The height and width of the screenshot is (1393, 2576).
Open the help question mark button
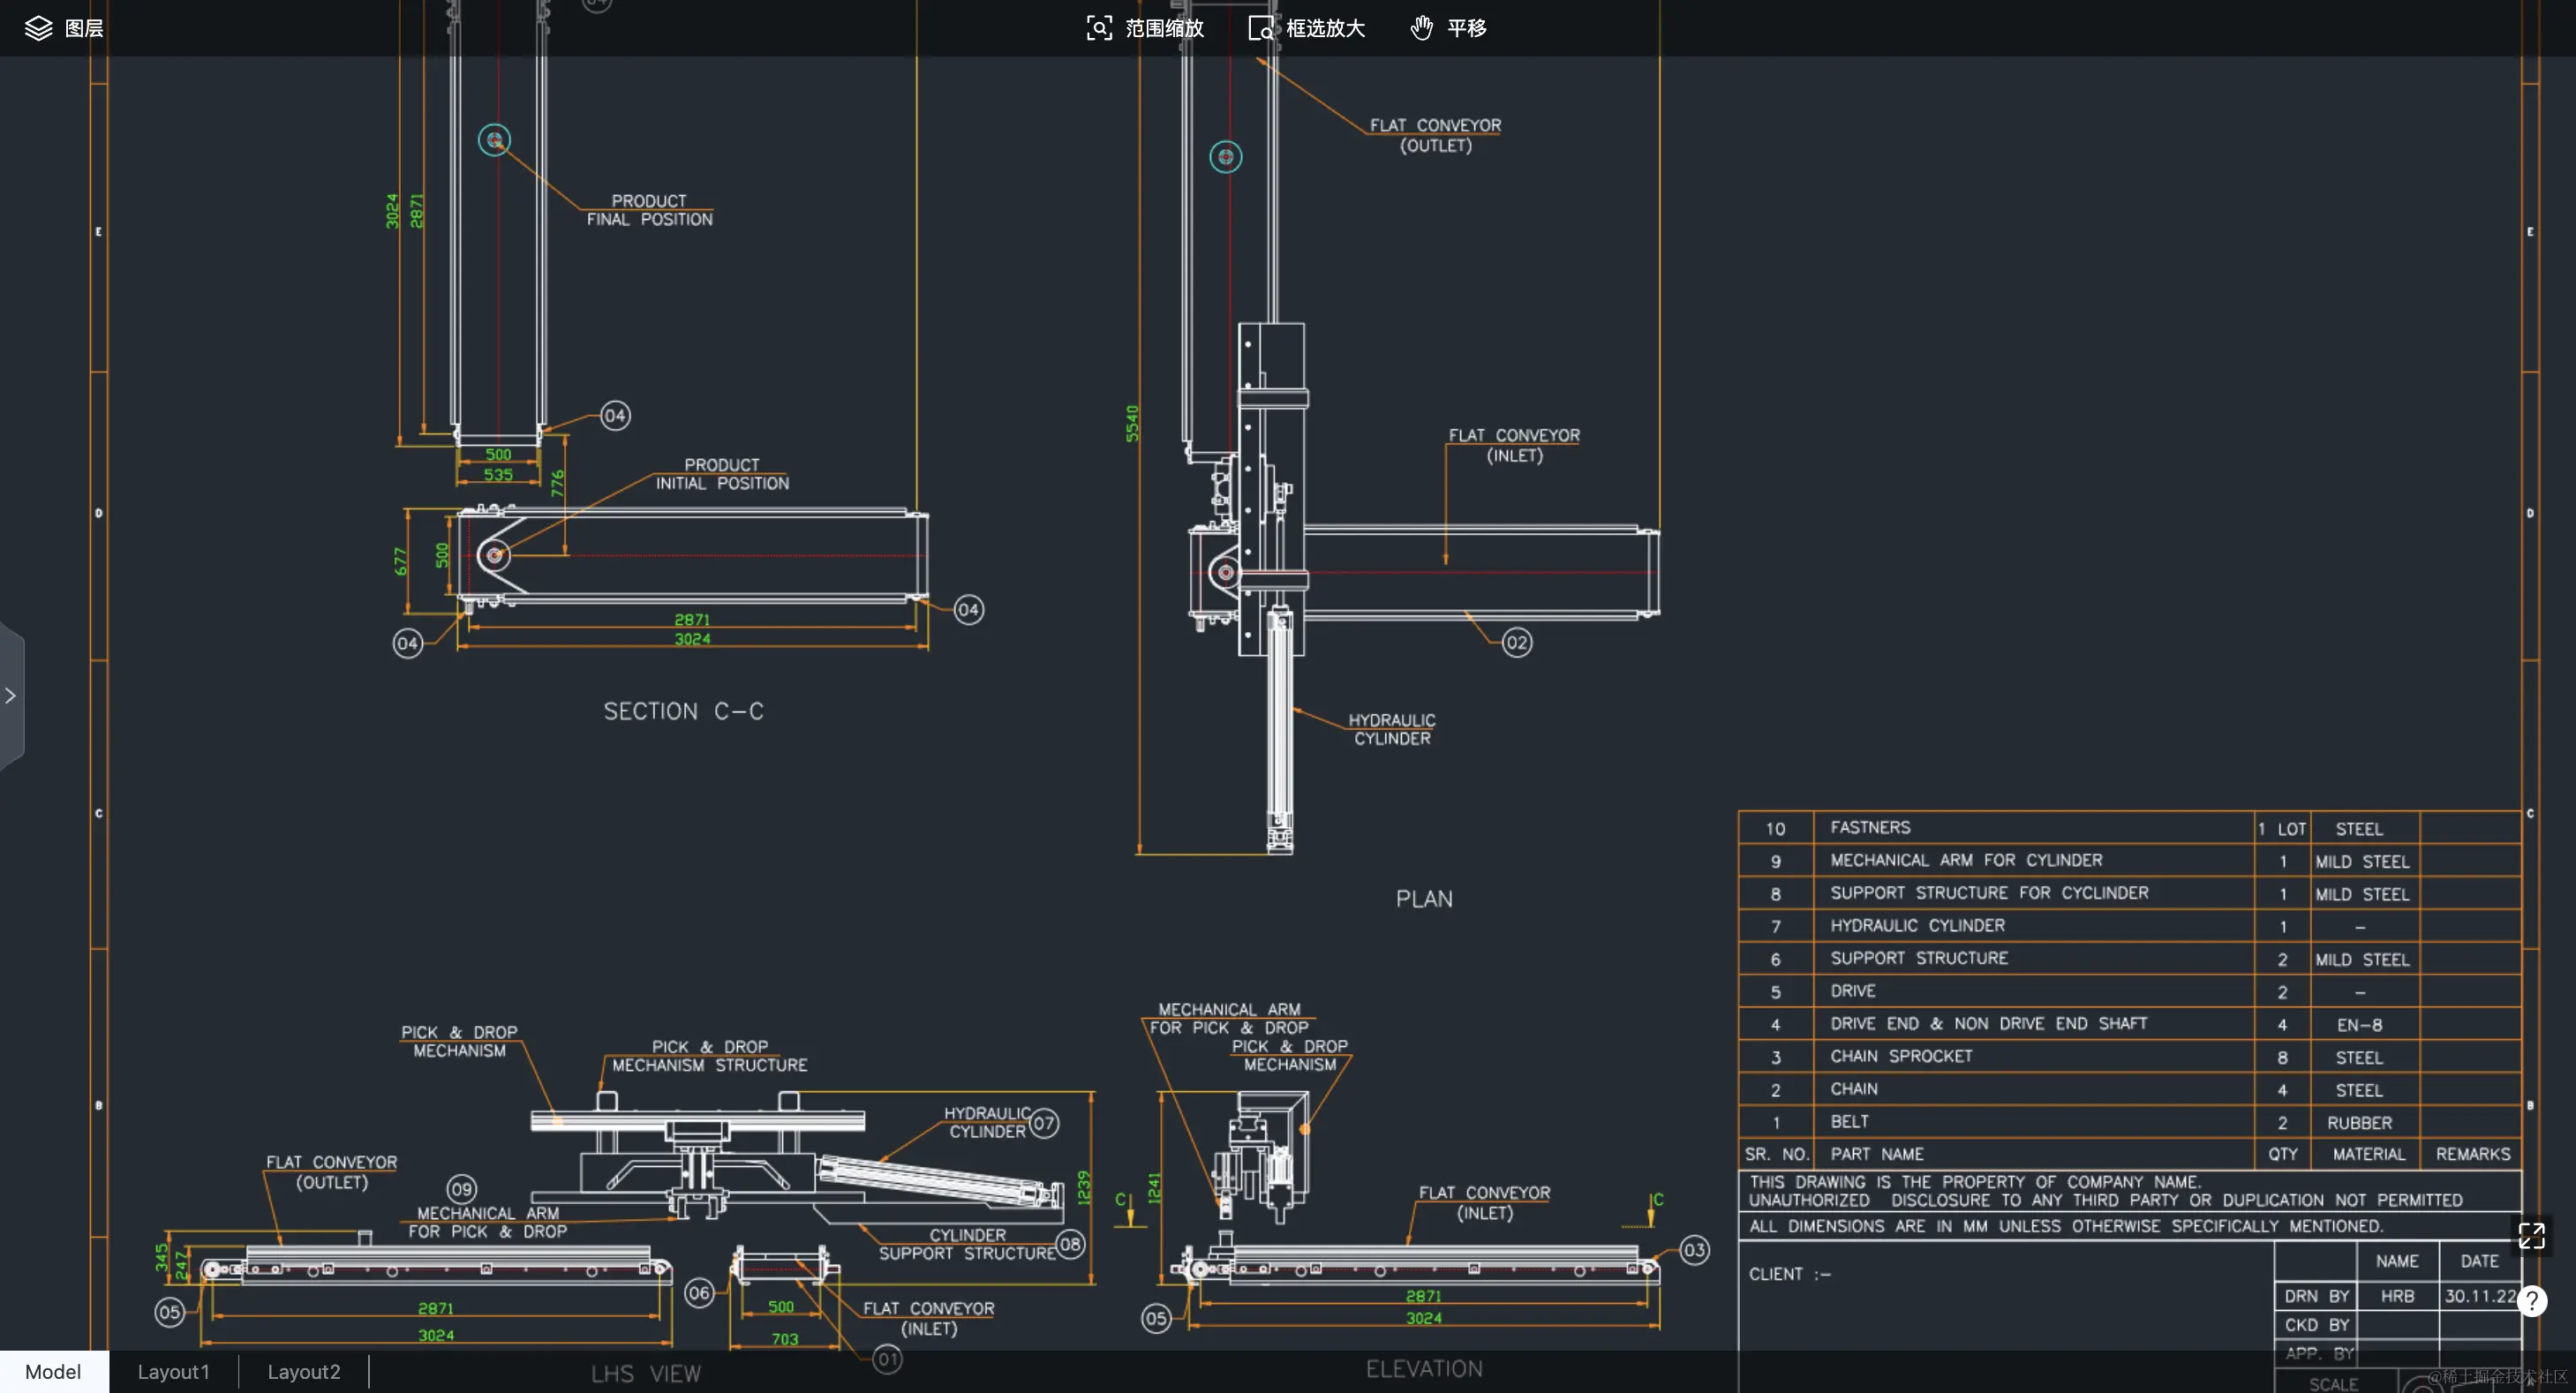coord(2531,1300)
